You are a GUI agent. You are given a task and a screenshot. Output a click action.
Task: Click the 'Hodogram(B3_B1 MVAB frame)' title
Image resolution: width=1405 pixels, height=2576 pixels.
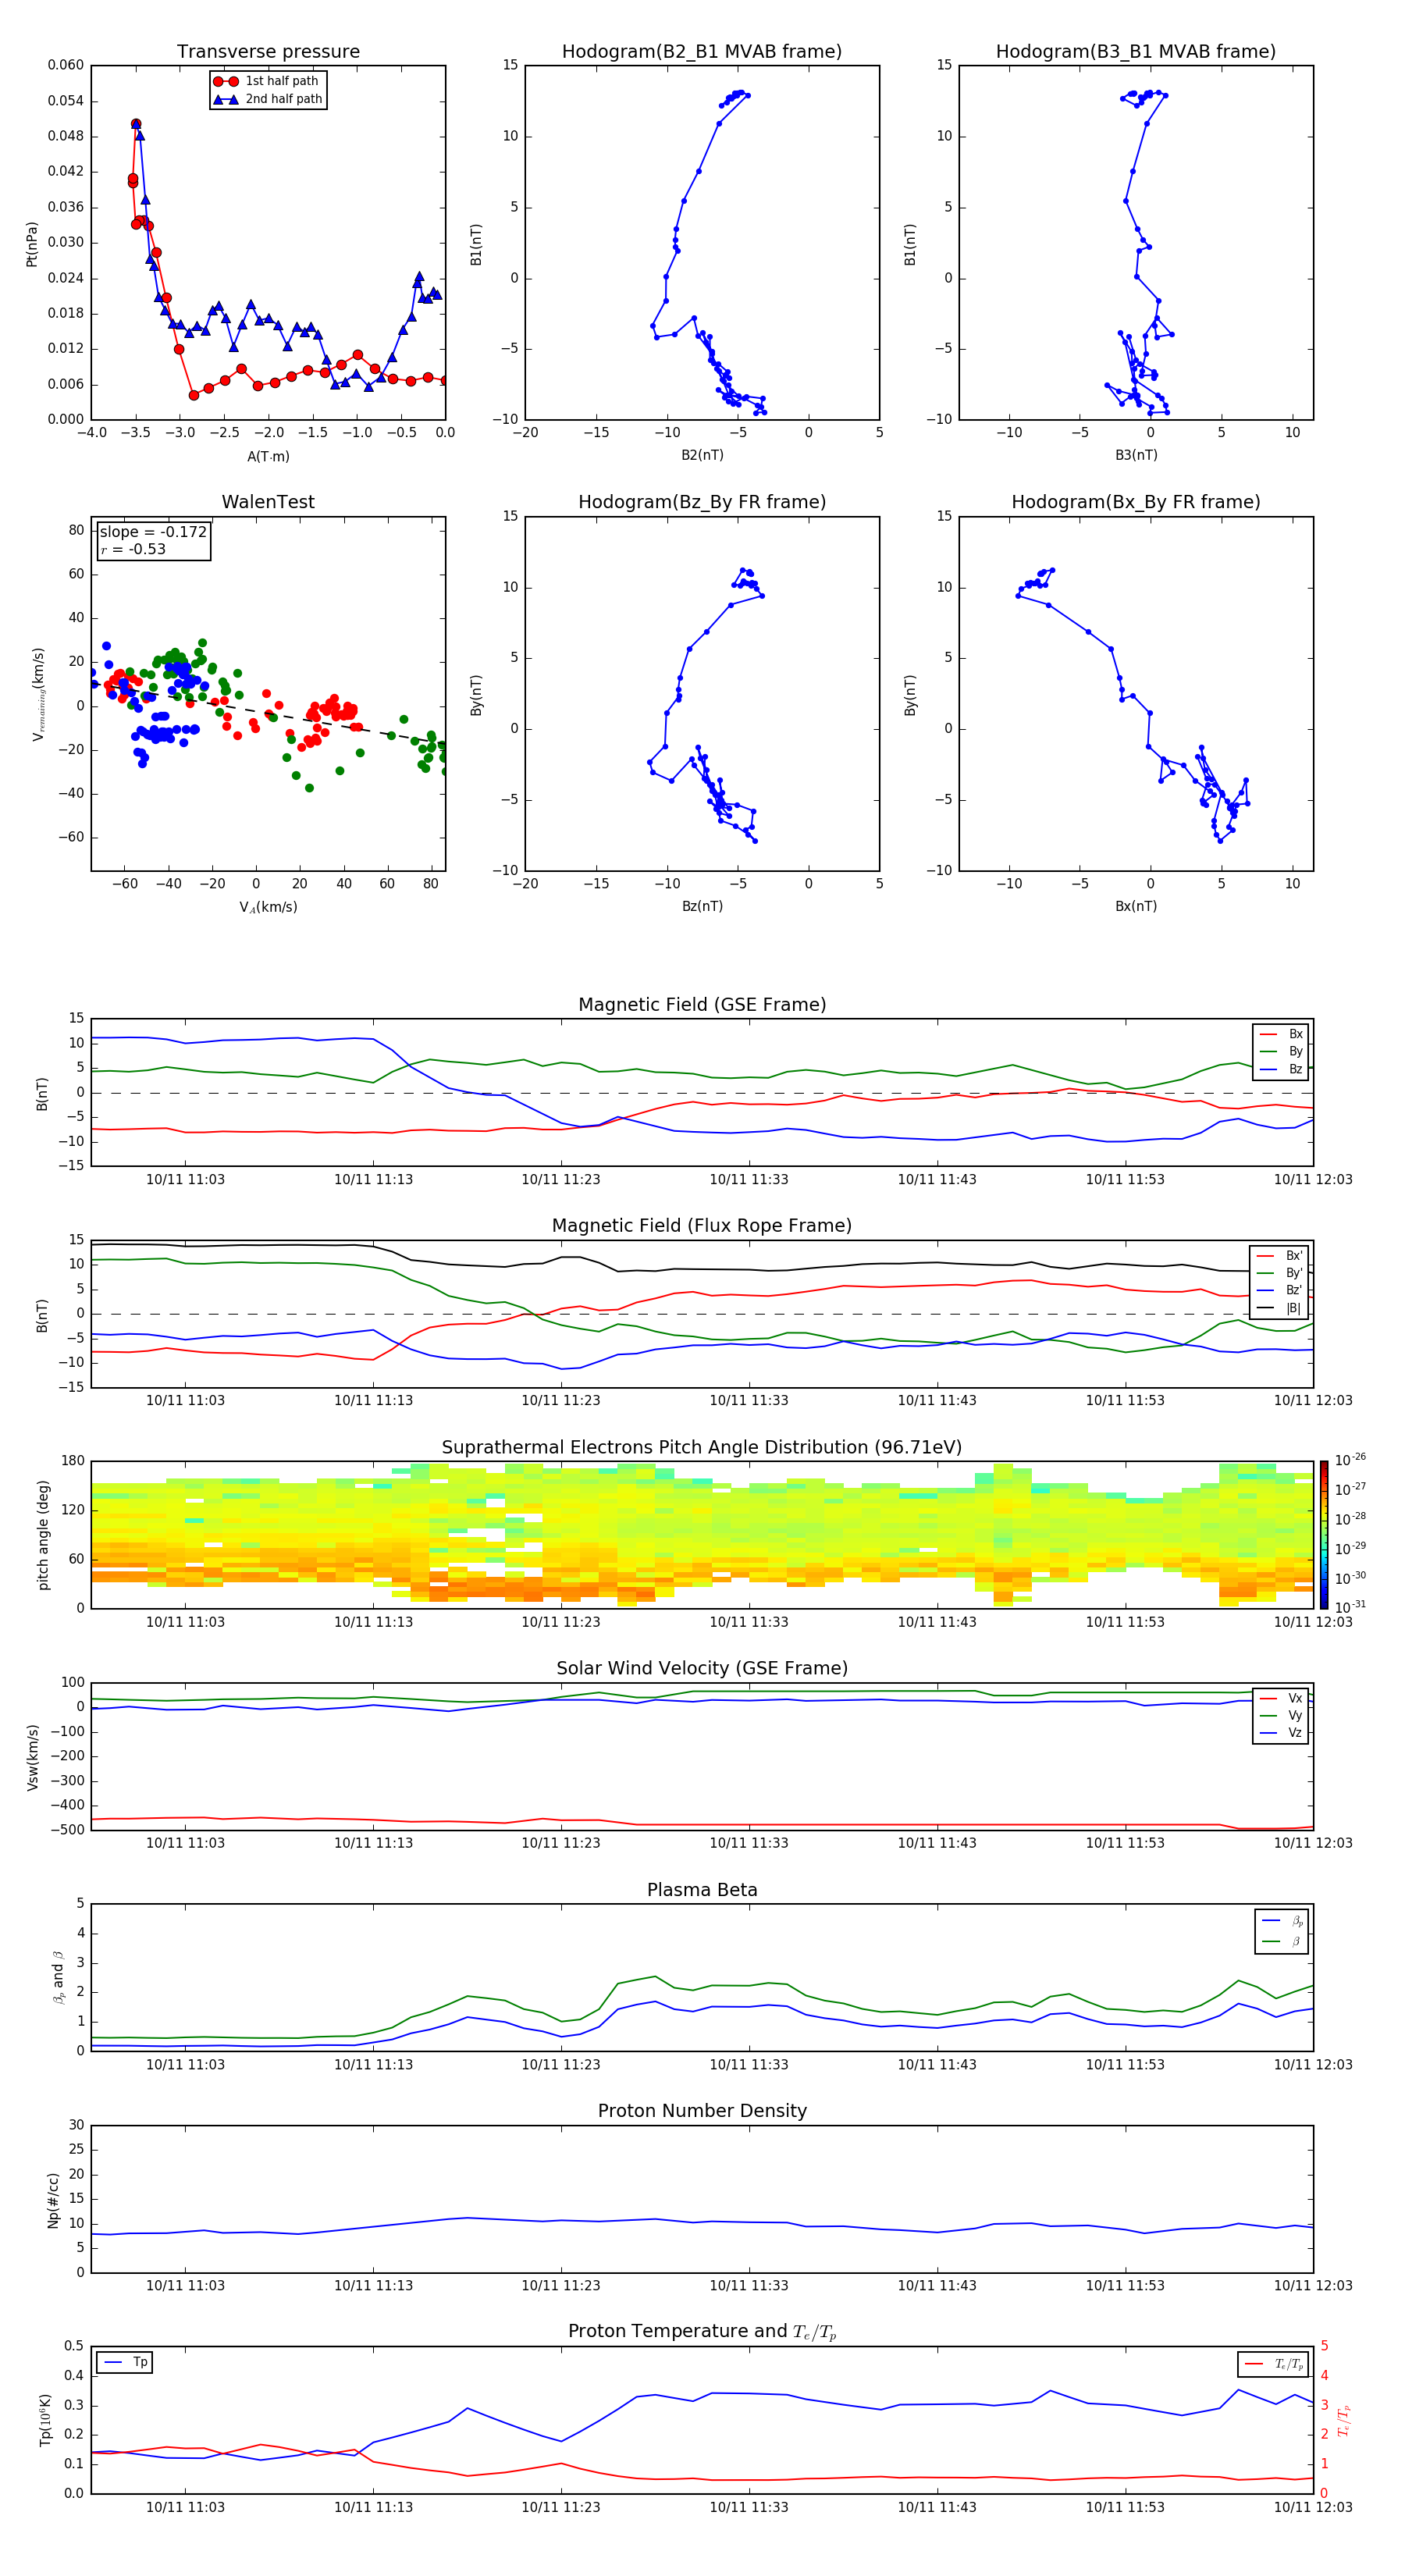click(x=1136, y=52)
